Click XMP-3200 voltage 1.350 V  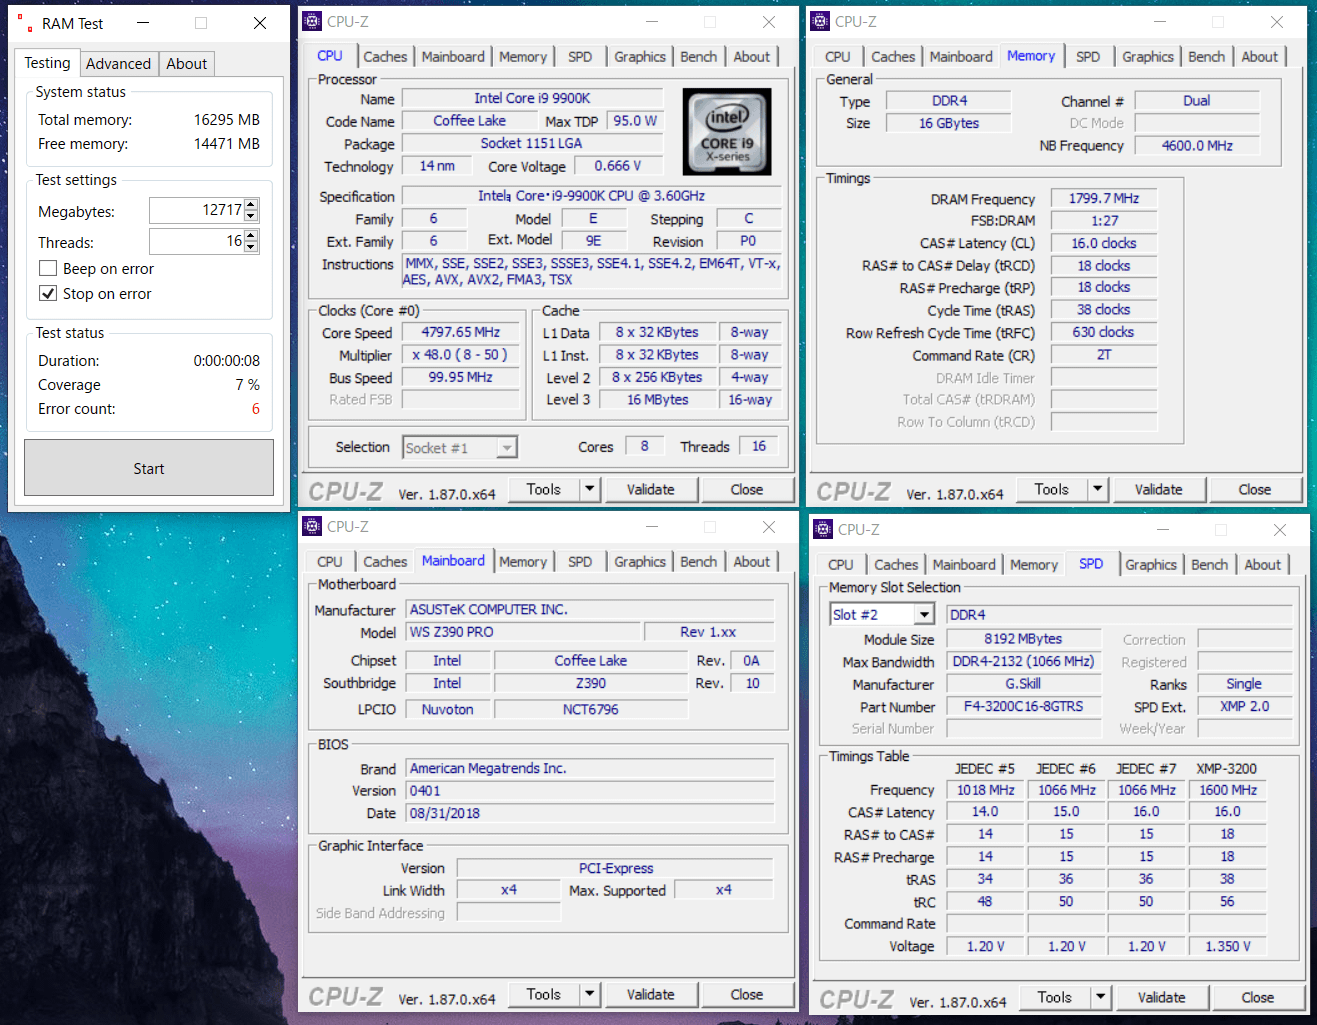[1228, 947]
